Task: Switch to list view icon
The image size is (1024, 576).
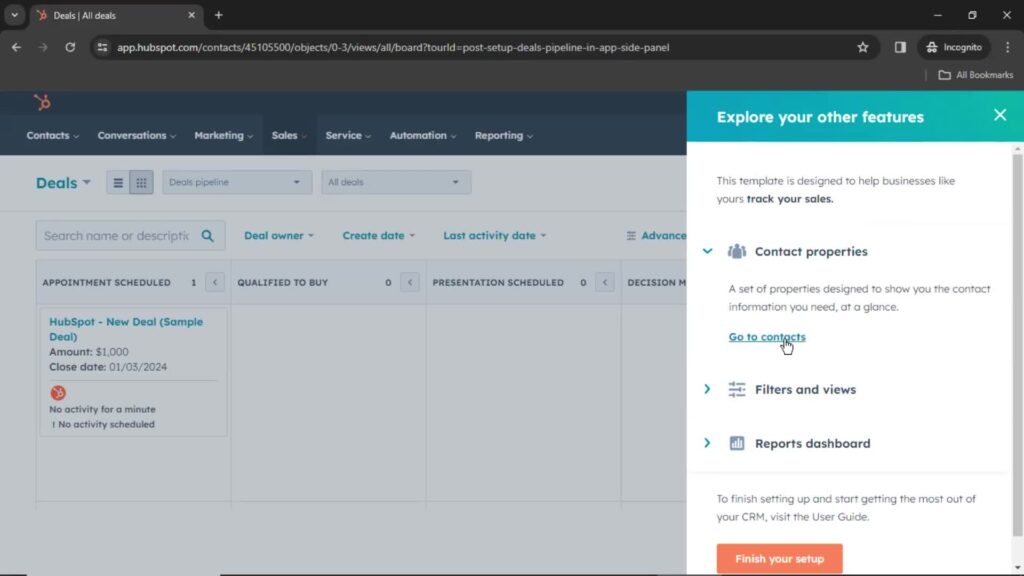Action: [118, 183]
